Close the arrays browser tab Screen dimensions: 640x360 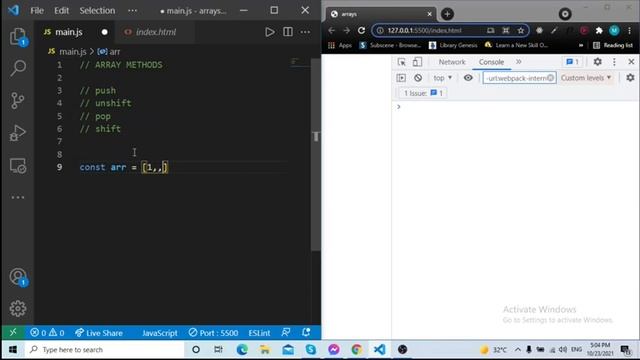pos(429,14)
